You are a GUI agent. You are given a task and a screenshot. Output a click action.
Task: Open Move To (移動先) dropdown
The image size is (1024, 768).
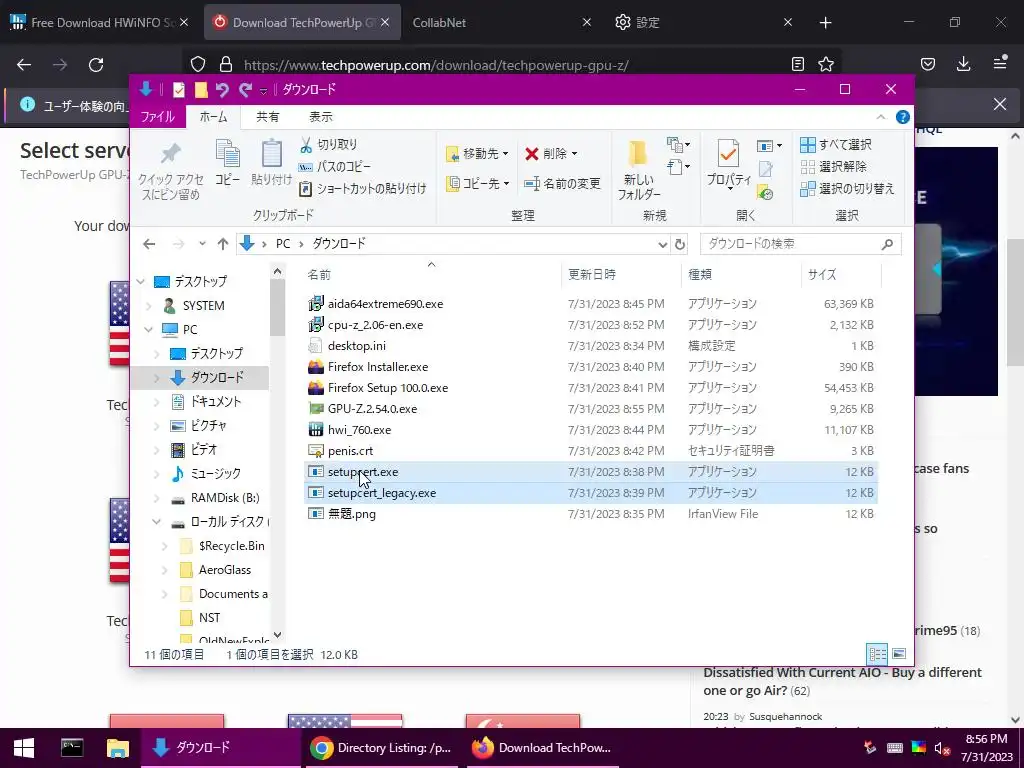(477, 153)
